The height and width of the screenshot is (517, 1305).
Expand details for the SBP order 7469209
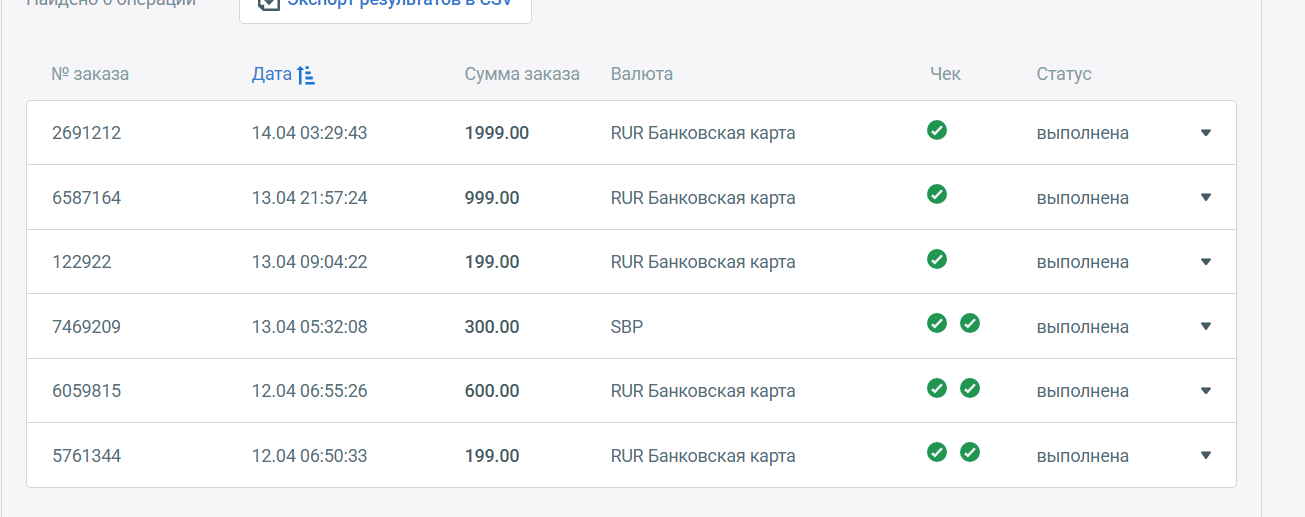(1206, 326)
